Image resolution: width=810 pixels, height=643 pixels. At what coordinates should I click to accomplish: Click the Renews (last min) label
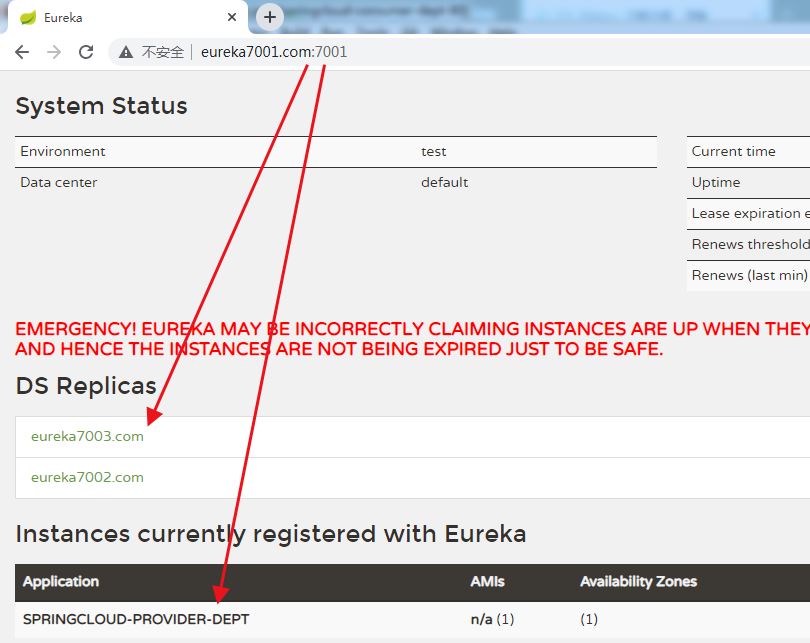coord(750,275)
